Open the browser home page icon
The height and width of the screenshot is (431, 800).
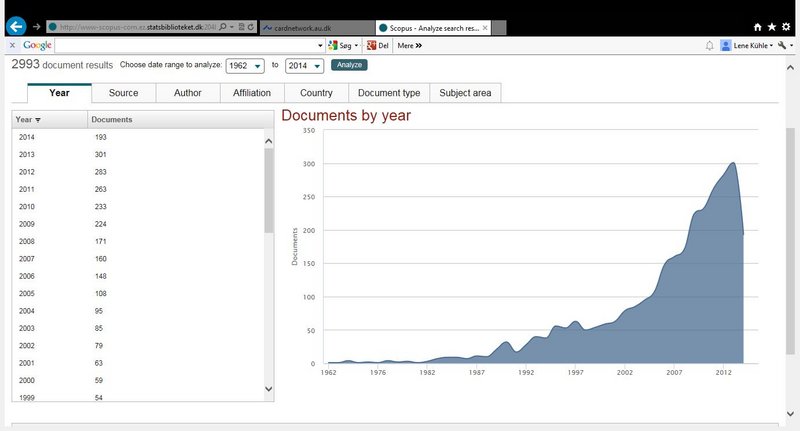click(x=758, y=27)
